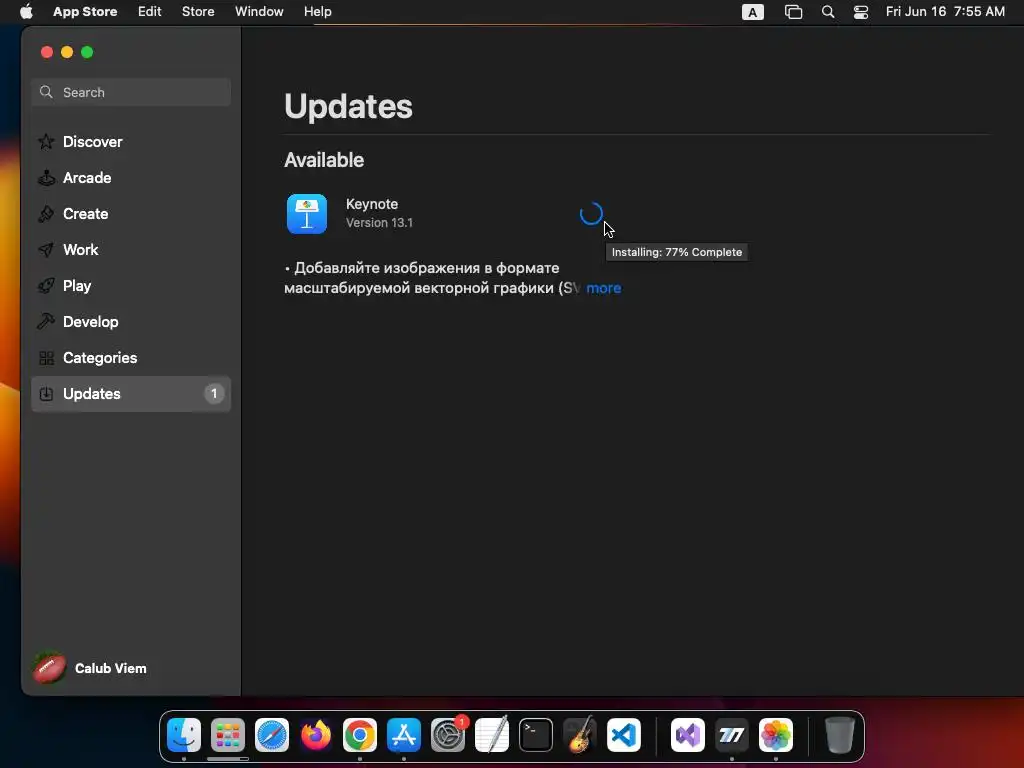Click the Keynote app icon

point(307,214)
